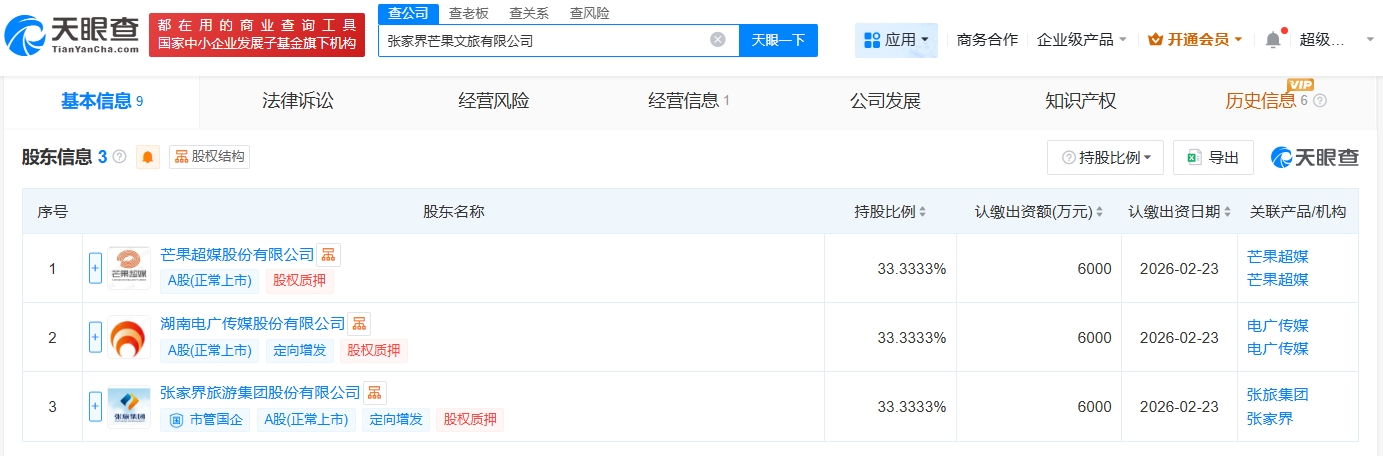
Task: Open equity structure icon beside 张家界旅游集团股份有限公司
Action: pyautogui.click(x=374, y=393)
